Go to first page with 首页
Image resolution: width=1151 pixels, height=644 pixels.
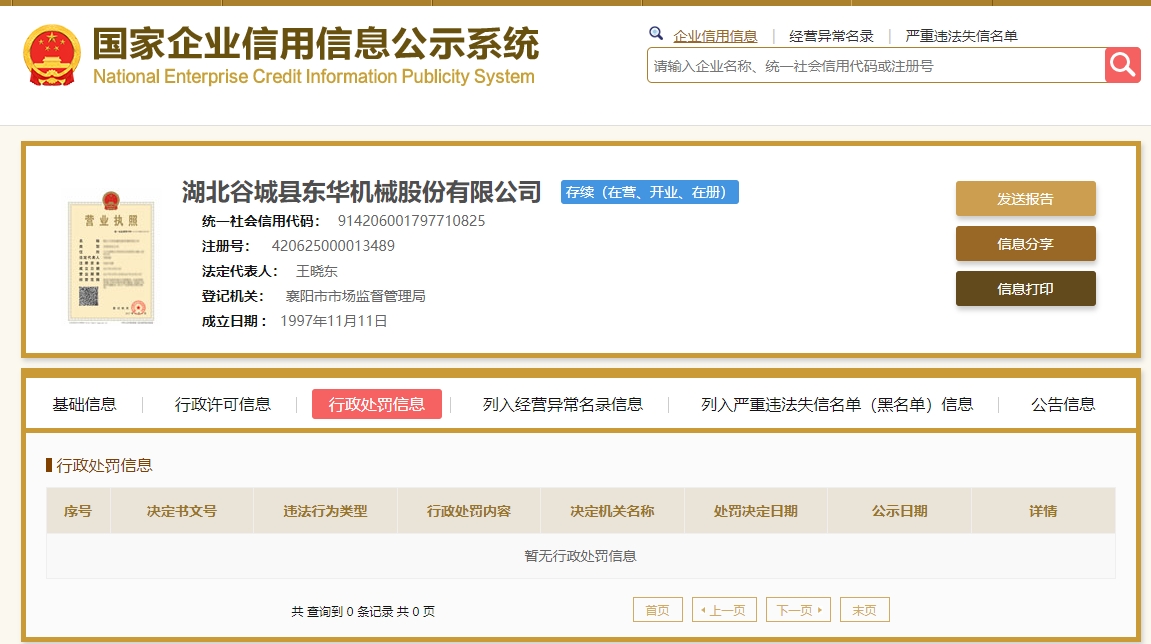pyautogui.click(x=658, y=609)
